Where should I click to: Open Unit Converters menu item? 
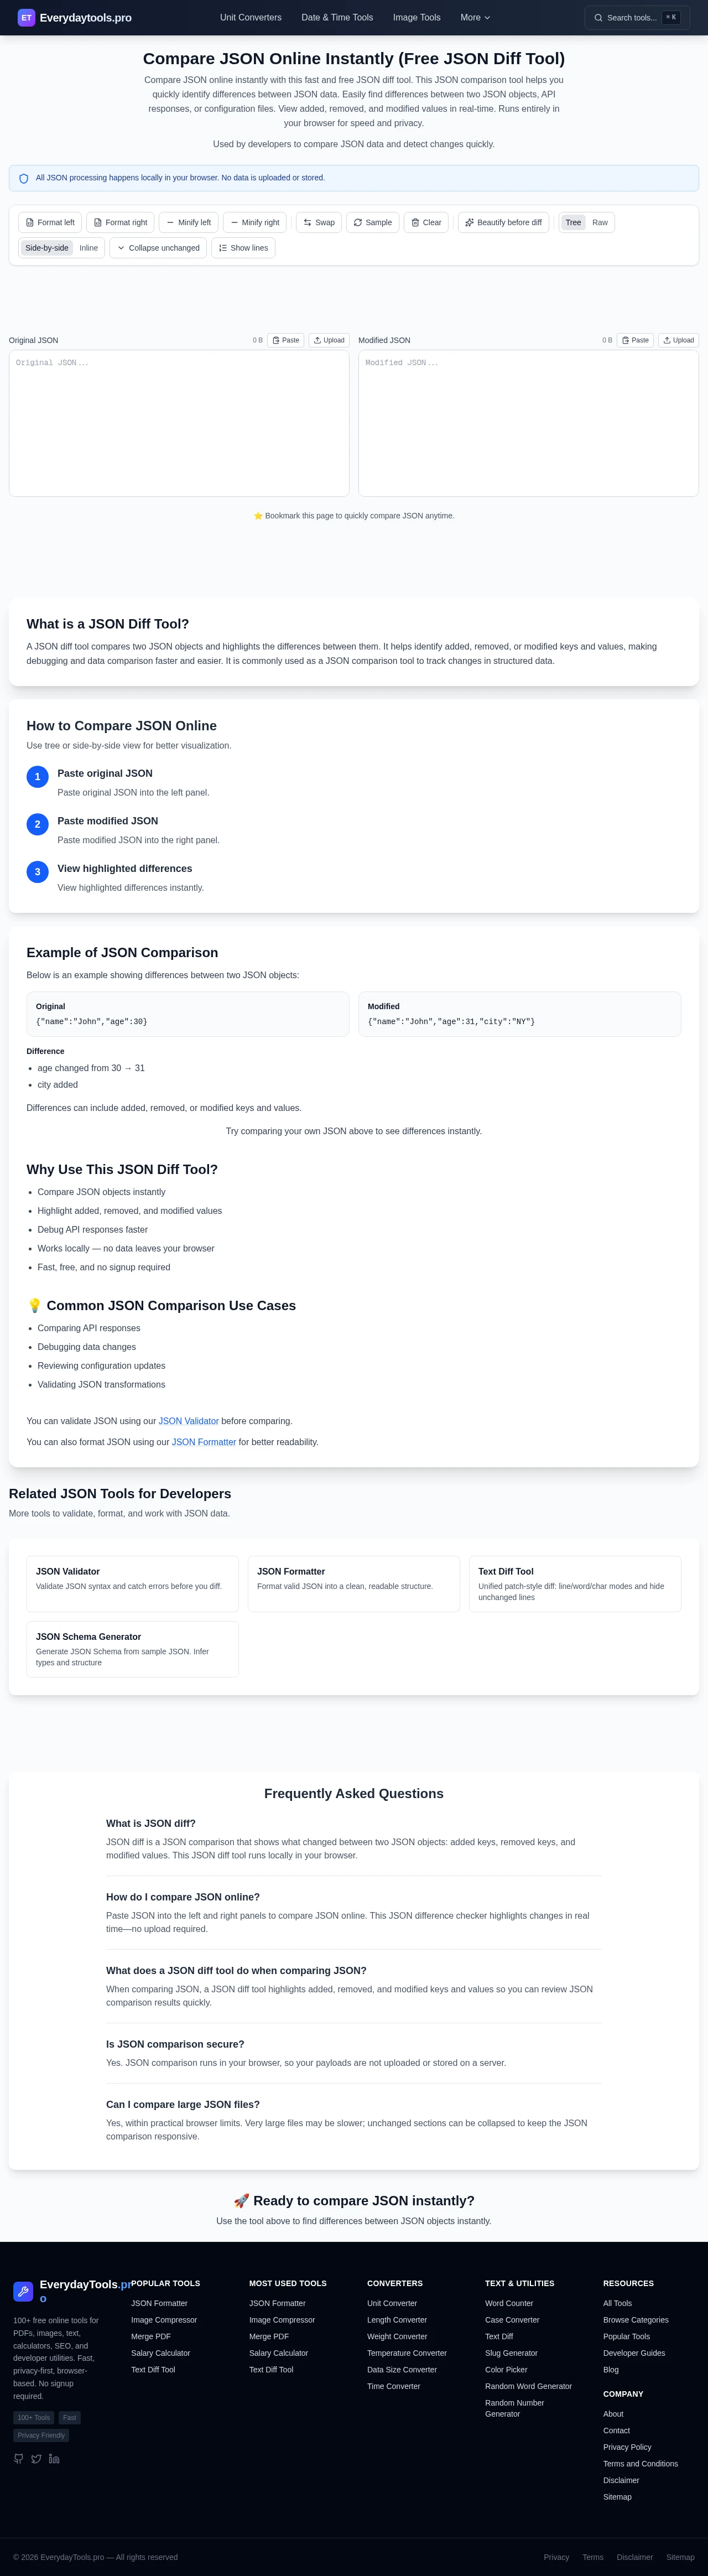pos(251,17)
